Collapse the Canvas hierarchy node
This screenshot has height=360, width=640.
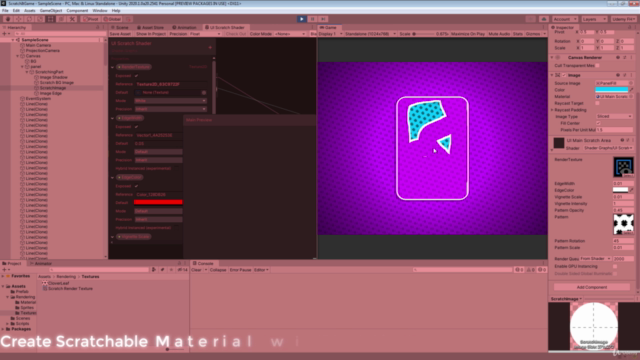coord(18,56)
